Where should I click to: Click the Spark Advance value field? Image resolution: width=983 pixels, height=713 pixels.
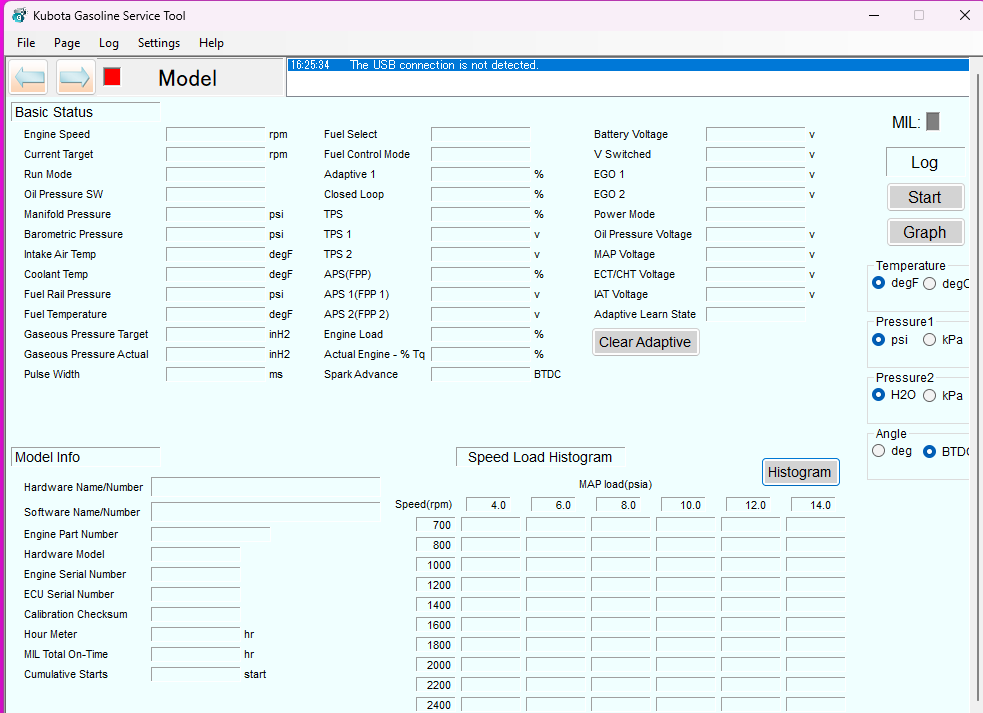480,374
